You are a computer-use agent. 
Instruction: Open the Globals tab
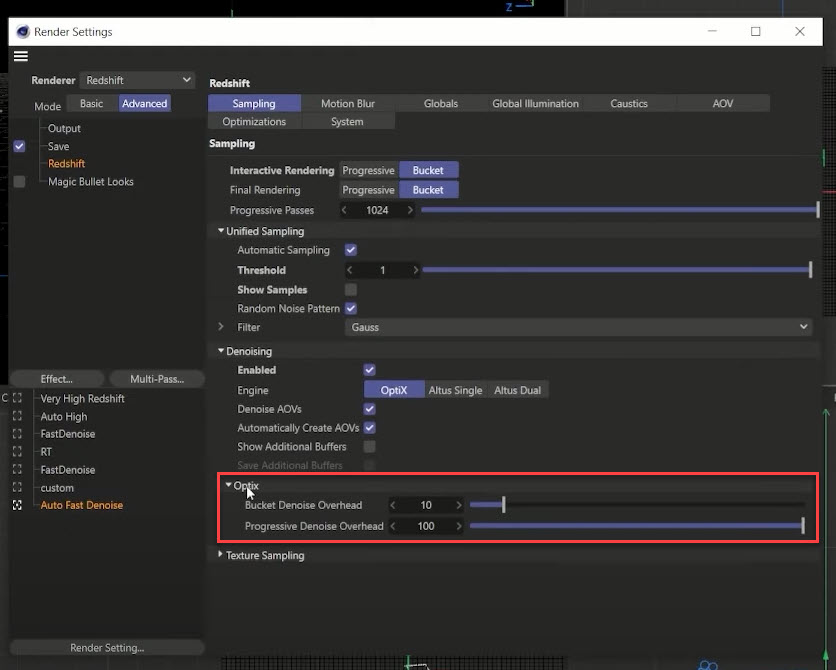click(x=440, y=103)
